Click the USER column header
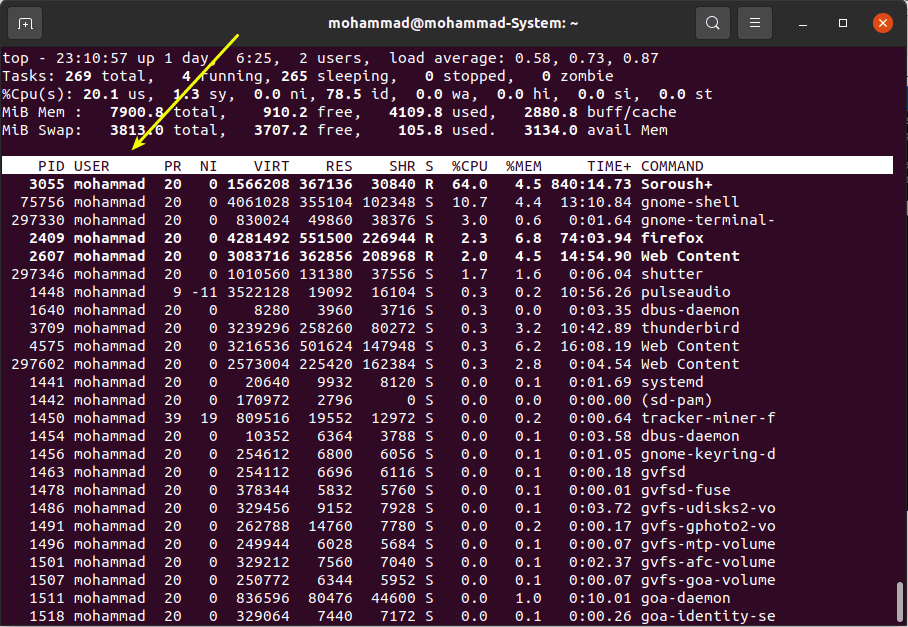 click(92, 166)
